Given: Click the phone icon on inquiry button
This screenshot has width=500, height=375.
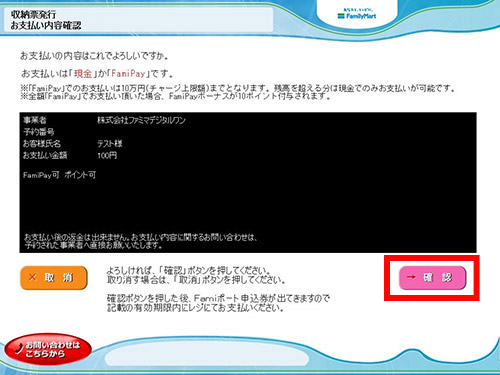Looking at the screenshot, I should pyautogui.click(x=19, y=348).
